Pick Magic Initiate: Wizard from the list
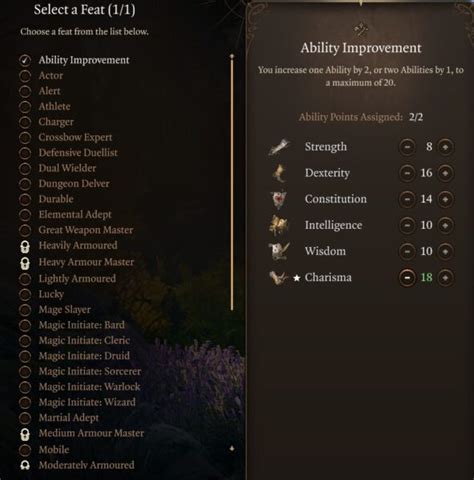 click(x=87, y=402)
